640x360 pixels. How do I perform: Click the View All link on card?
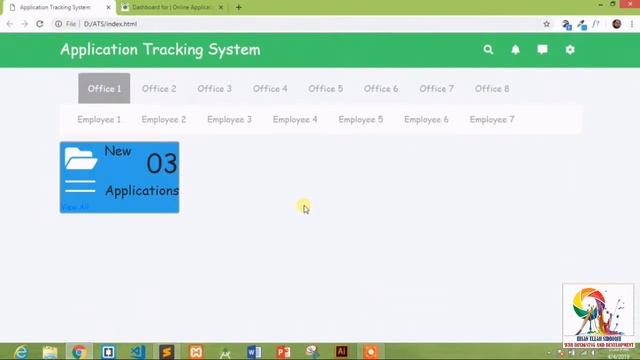(x=76, y=207)
